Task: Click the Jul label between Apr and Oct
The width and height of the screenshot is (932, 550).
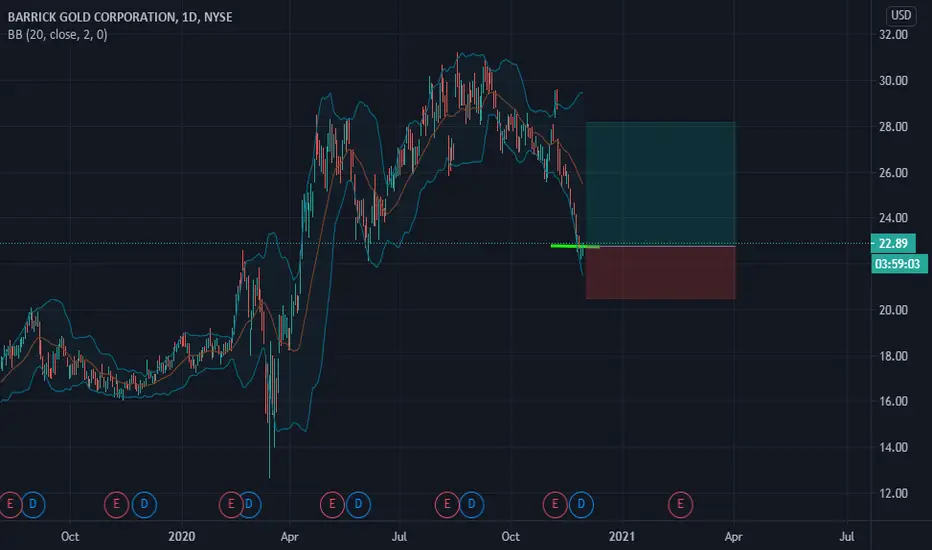Action: 399,536
